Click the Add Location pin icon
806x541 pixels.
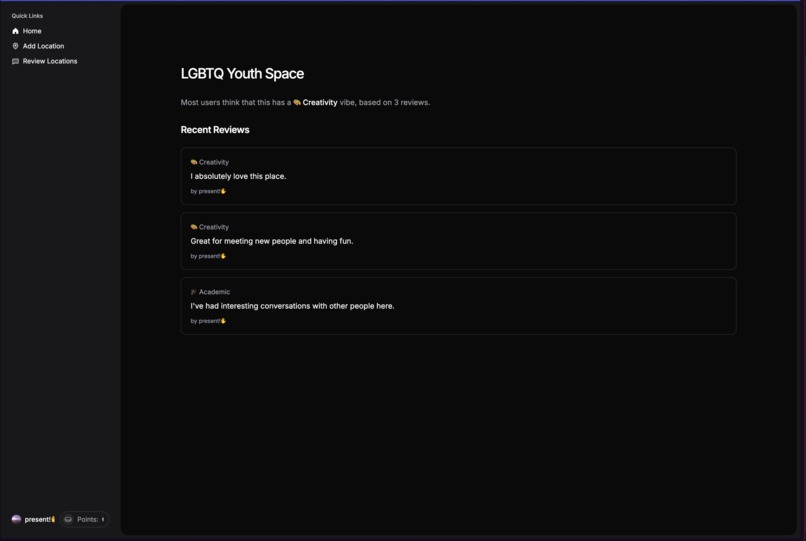click(15, 46)
